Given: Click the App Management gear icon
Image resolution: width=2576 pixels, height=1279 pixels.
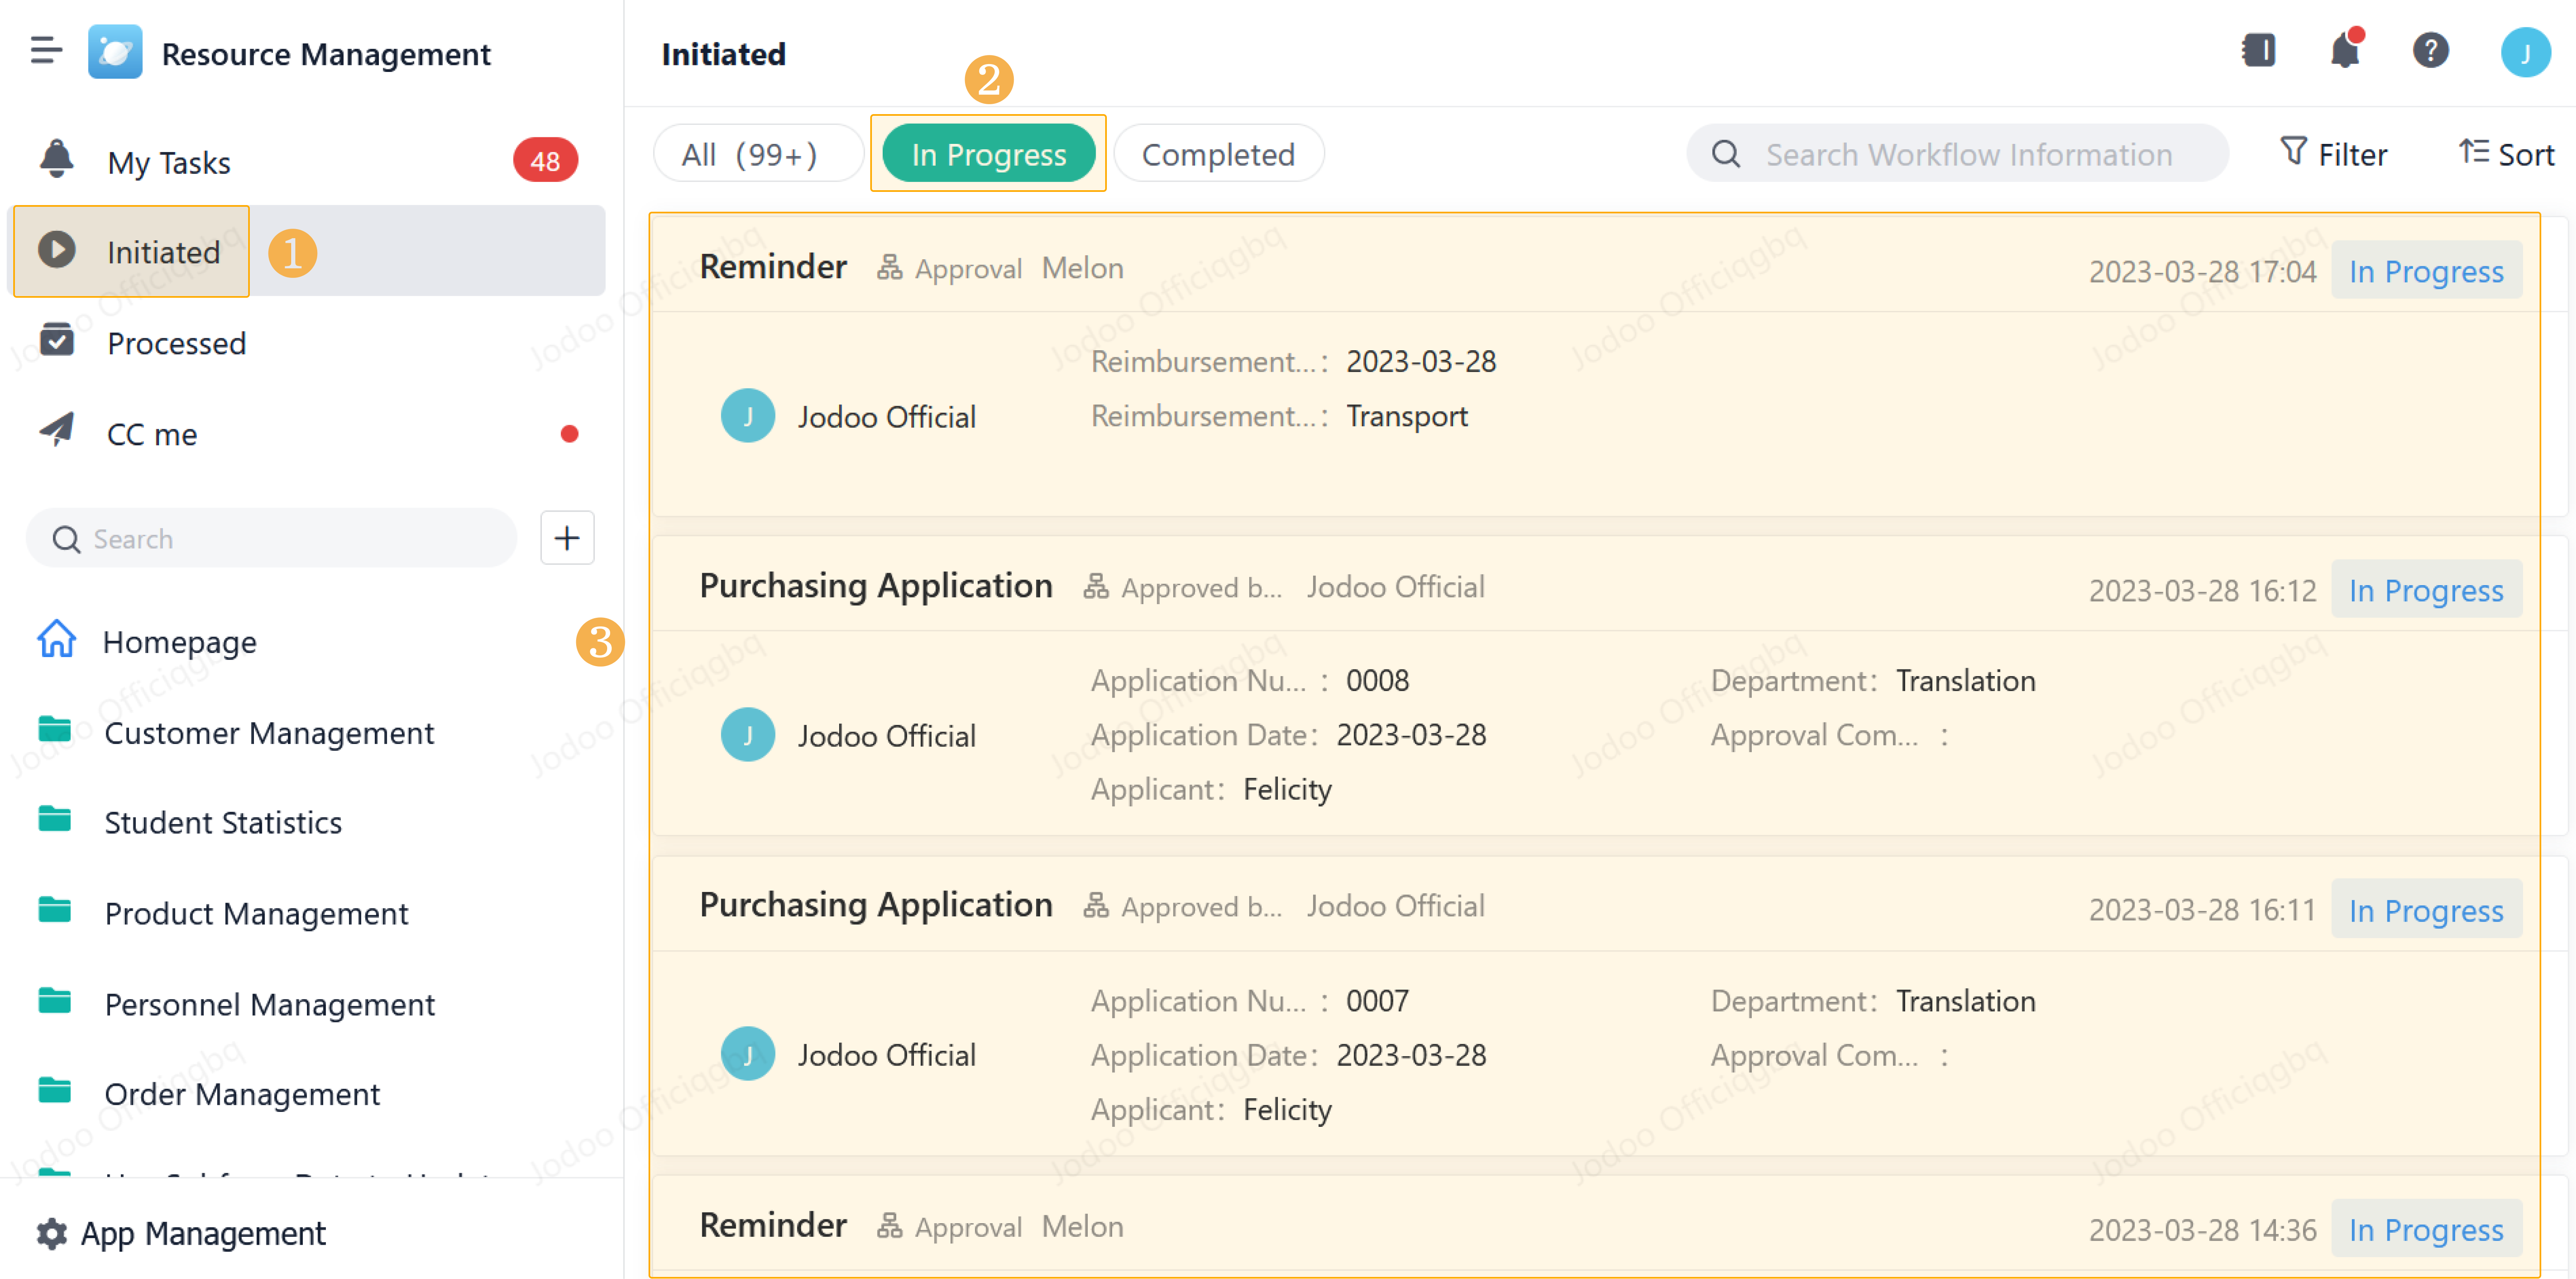Looking at the screenshot, I should coord(52,1233).
